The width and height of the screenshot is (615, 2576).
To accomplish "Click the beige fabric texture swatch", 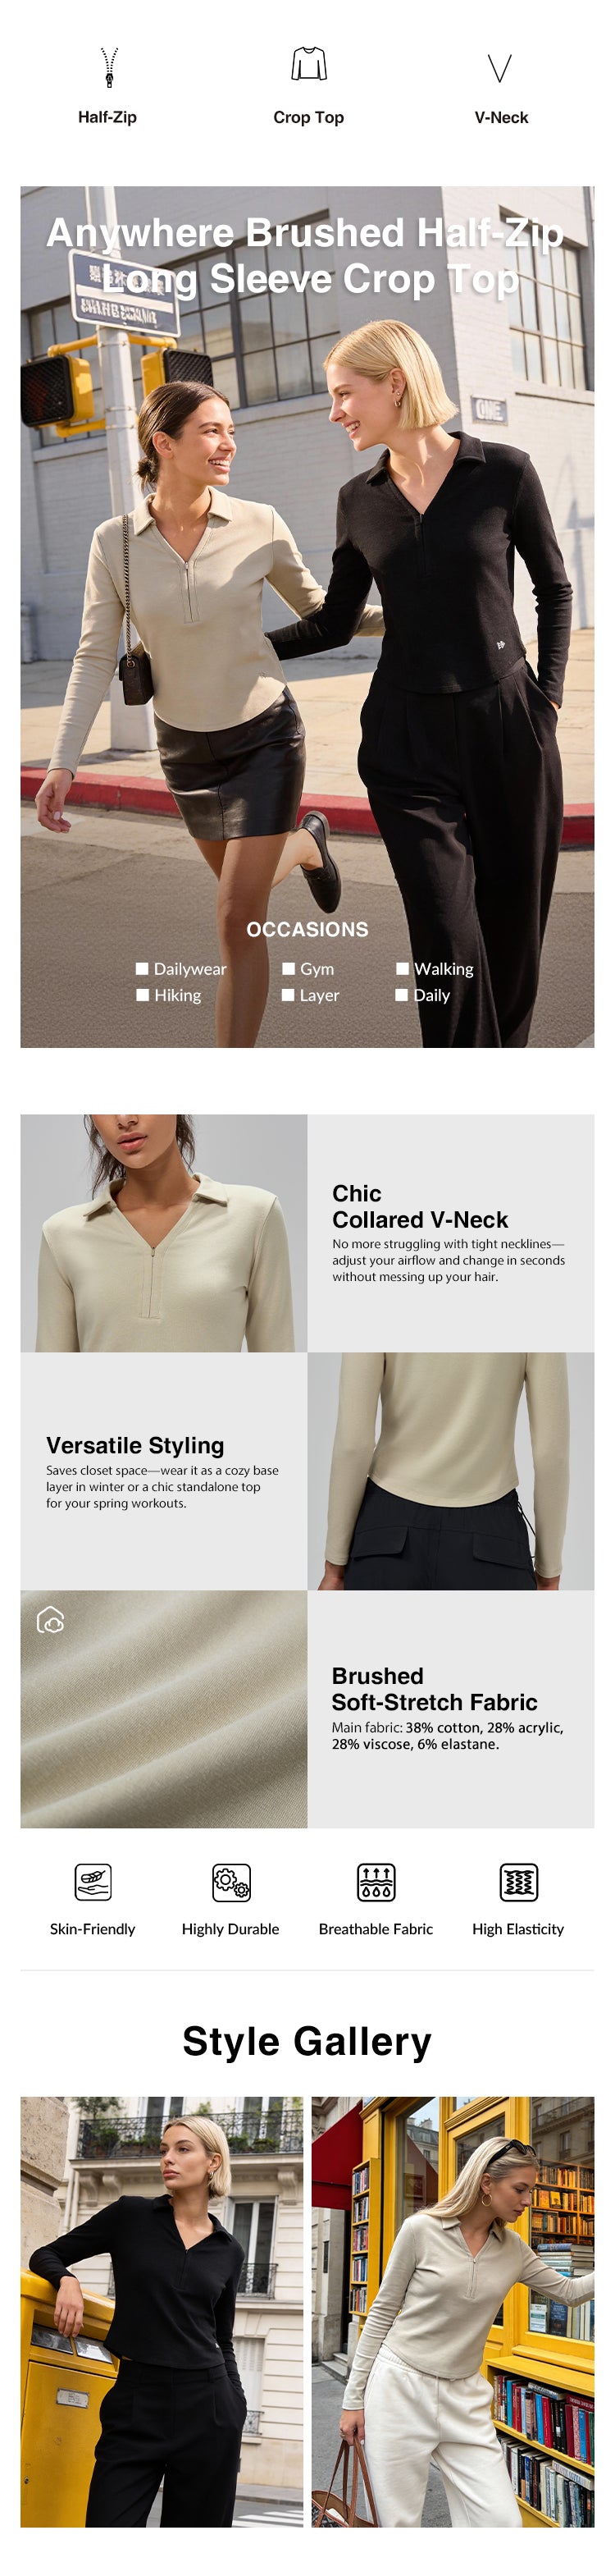I will point(164,1709).
